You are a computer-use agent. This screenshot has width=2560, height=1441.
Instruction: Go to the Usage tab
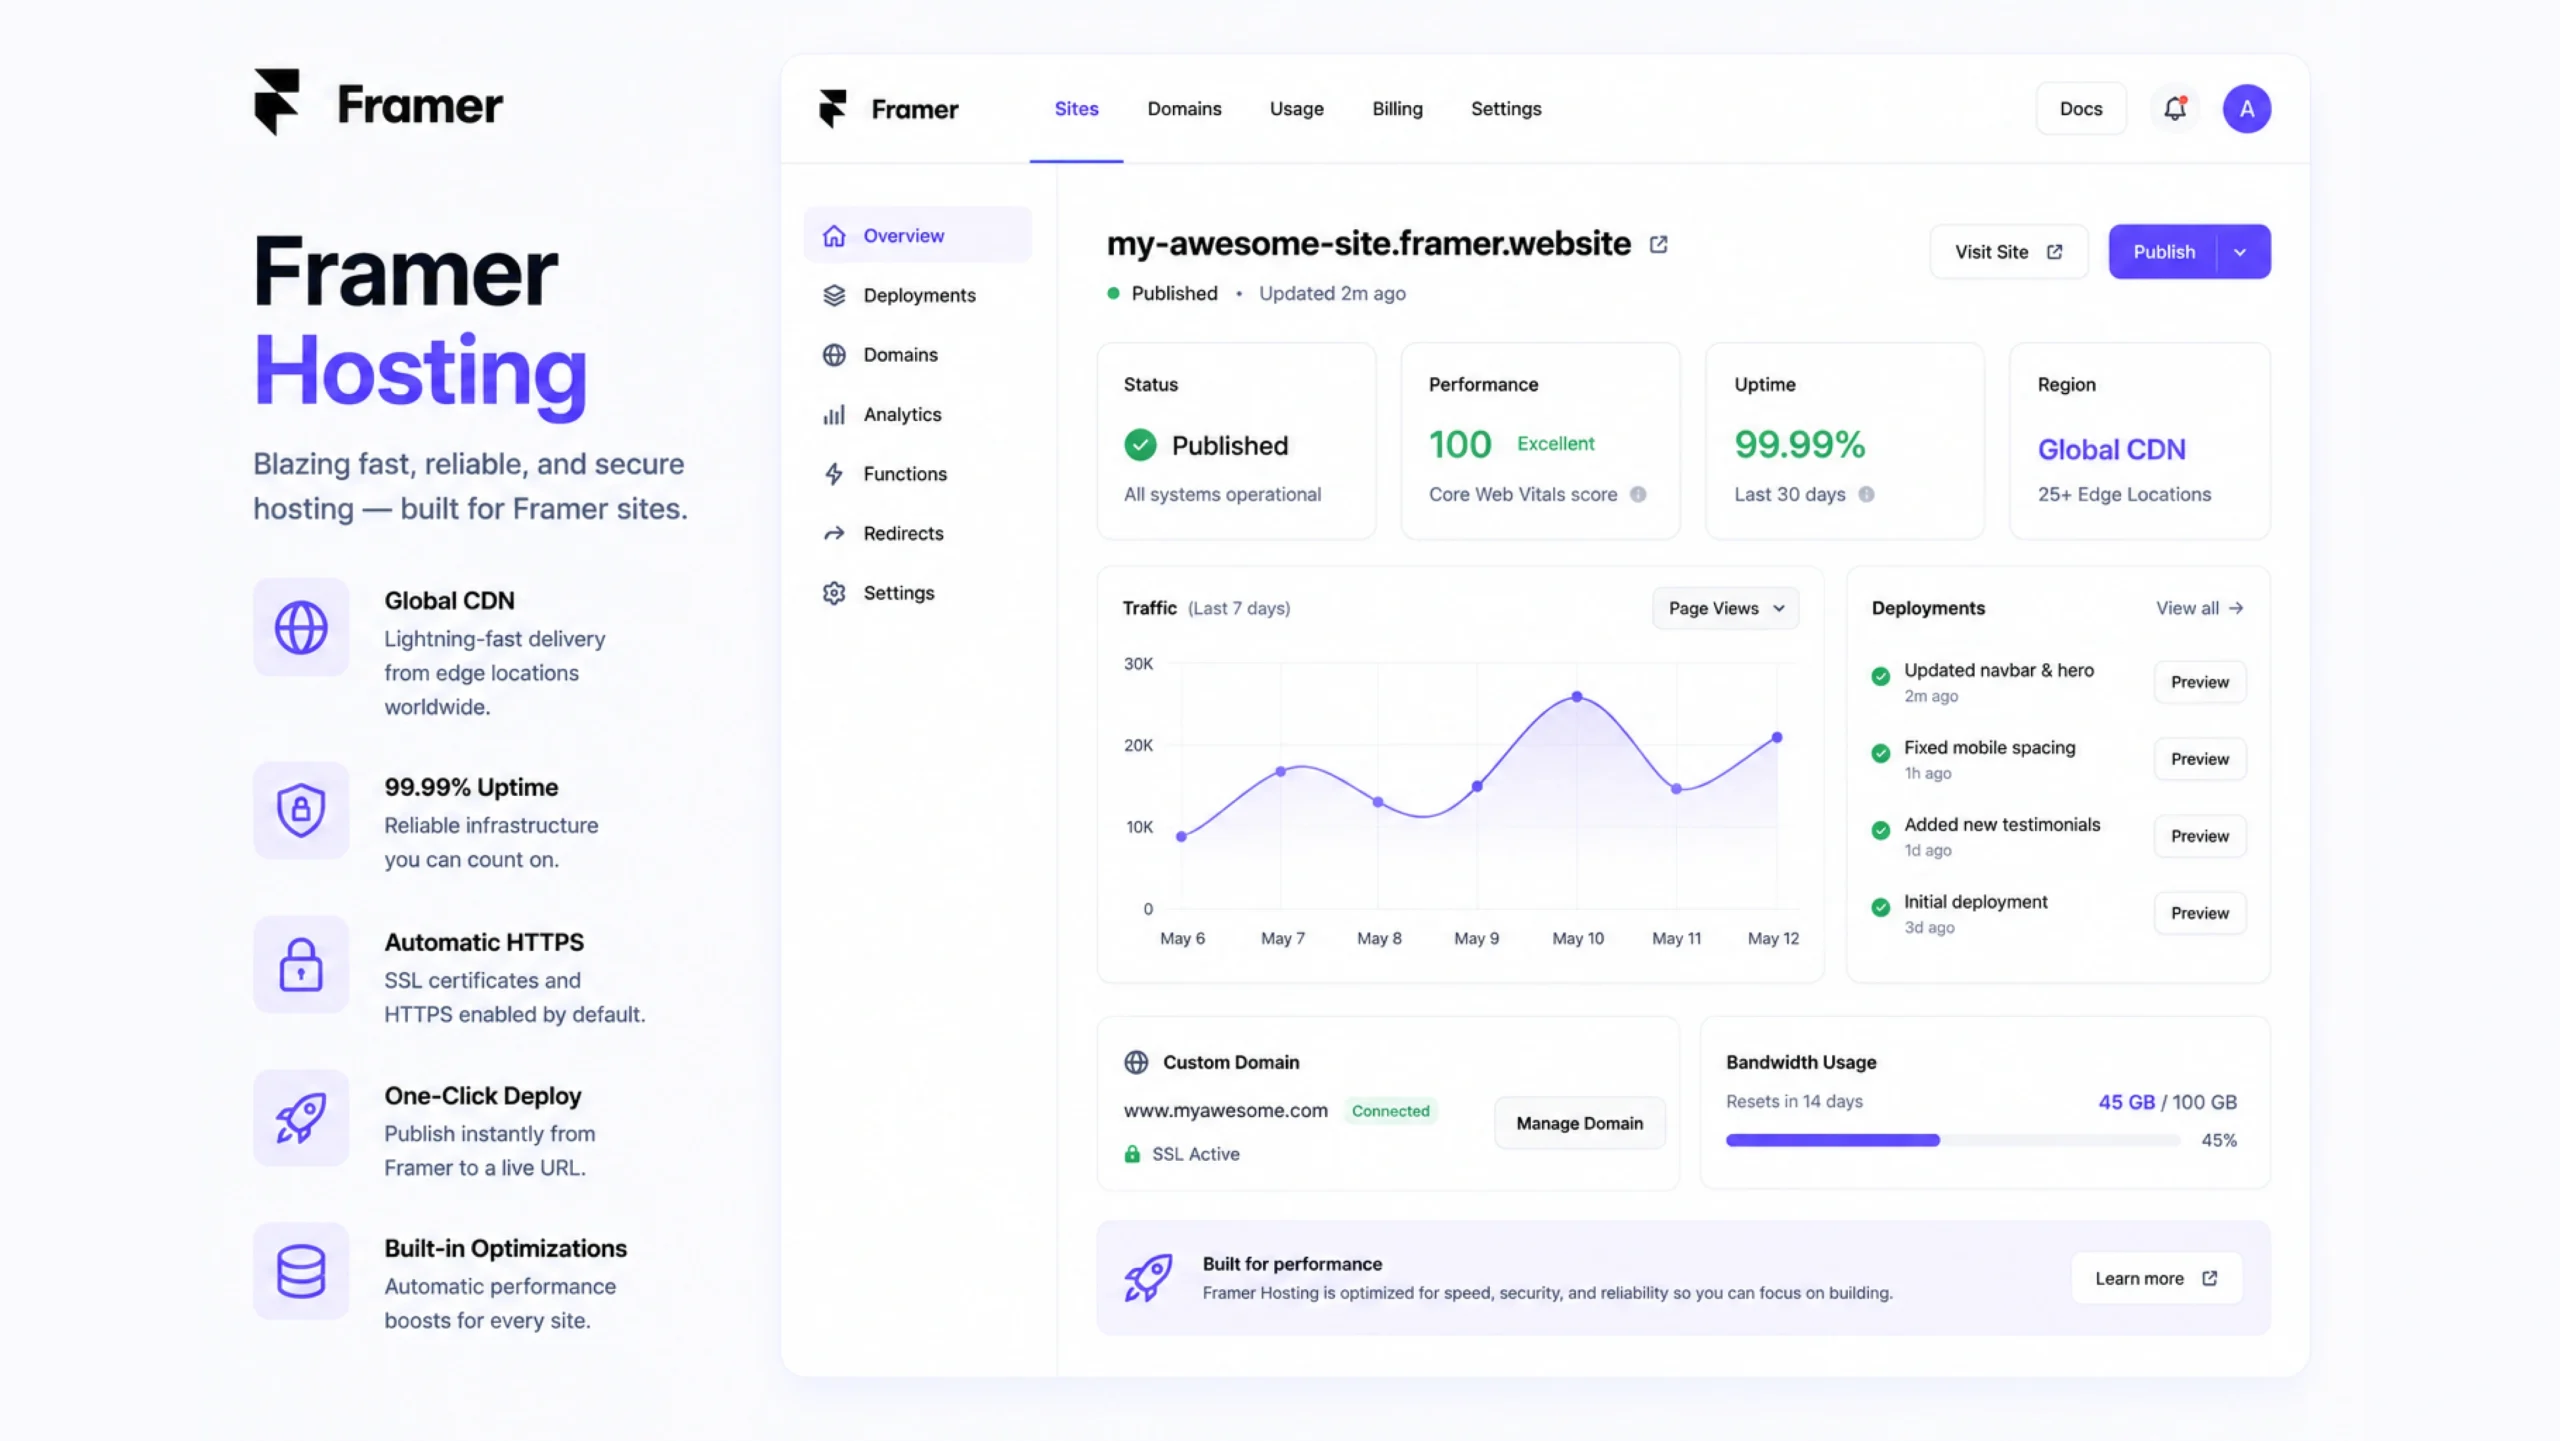coord(1296,109)
